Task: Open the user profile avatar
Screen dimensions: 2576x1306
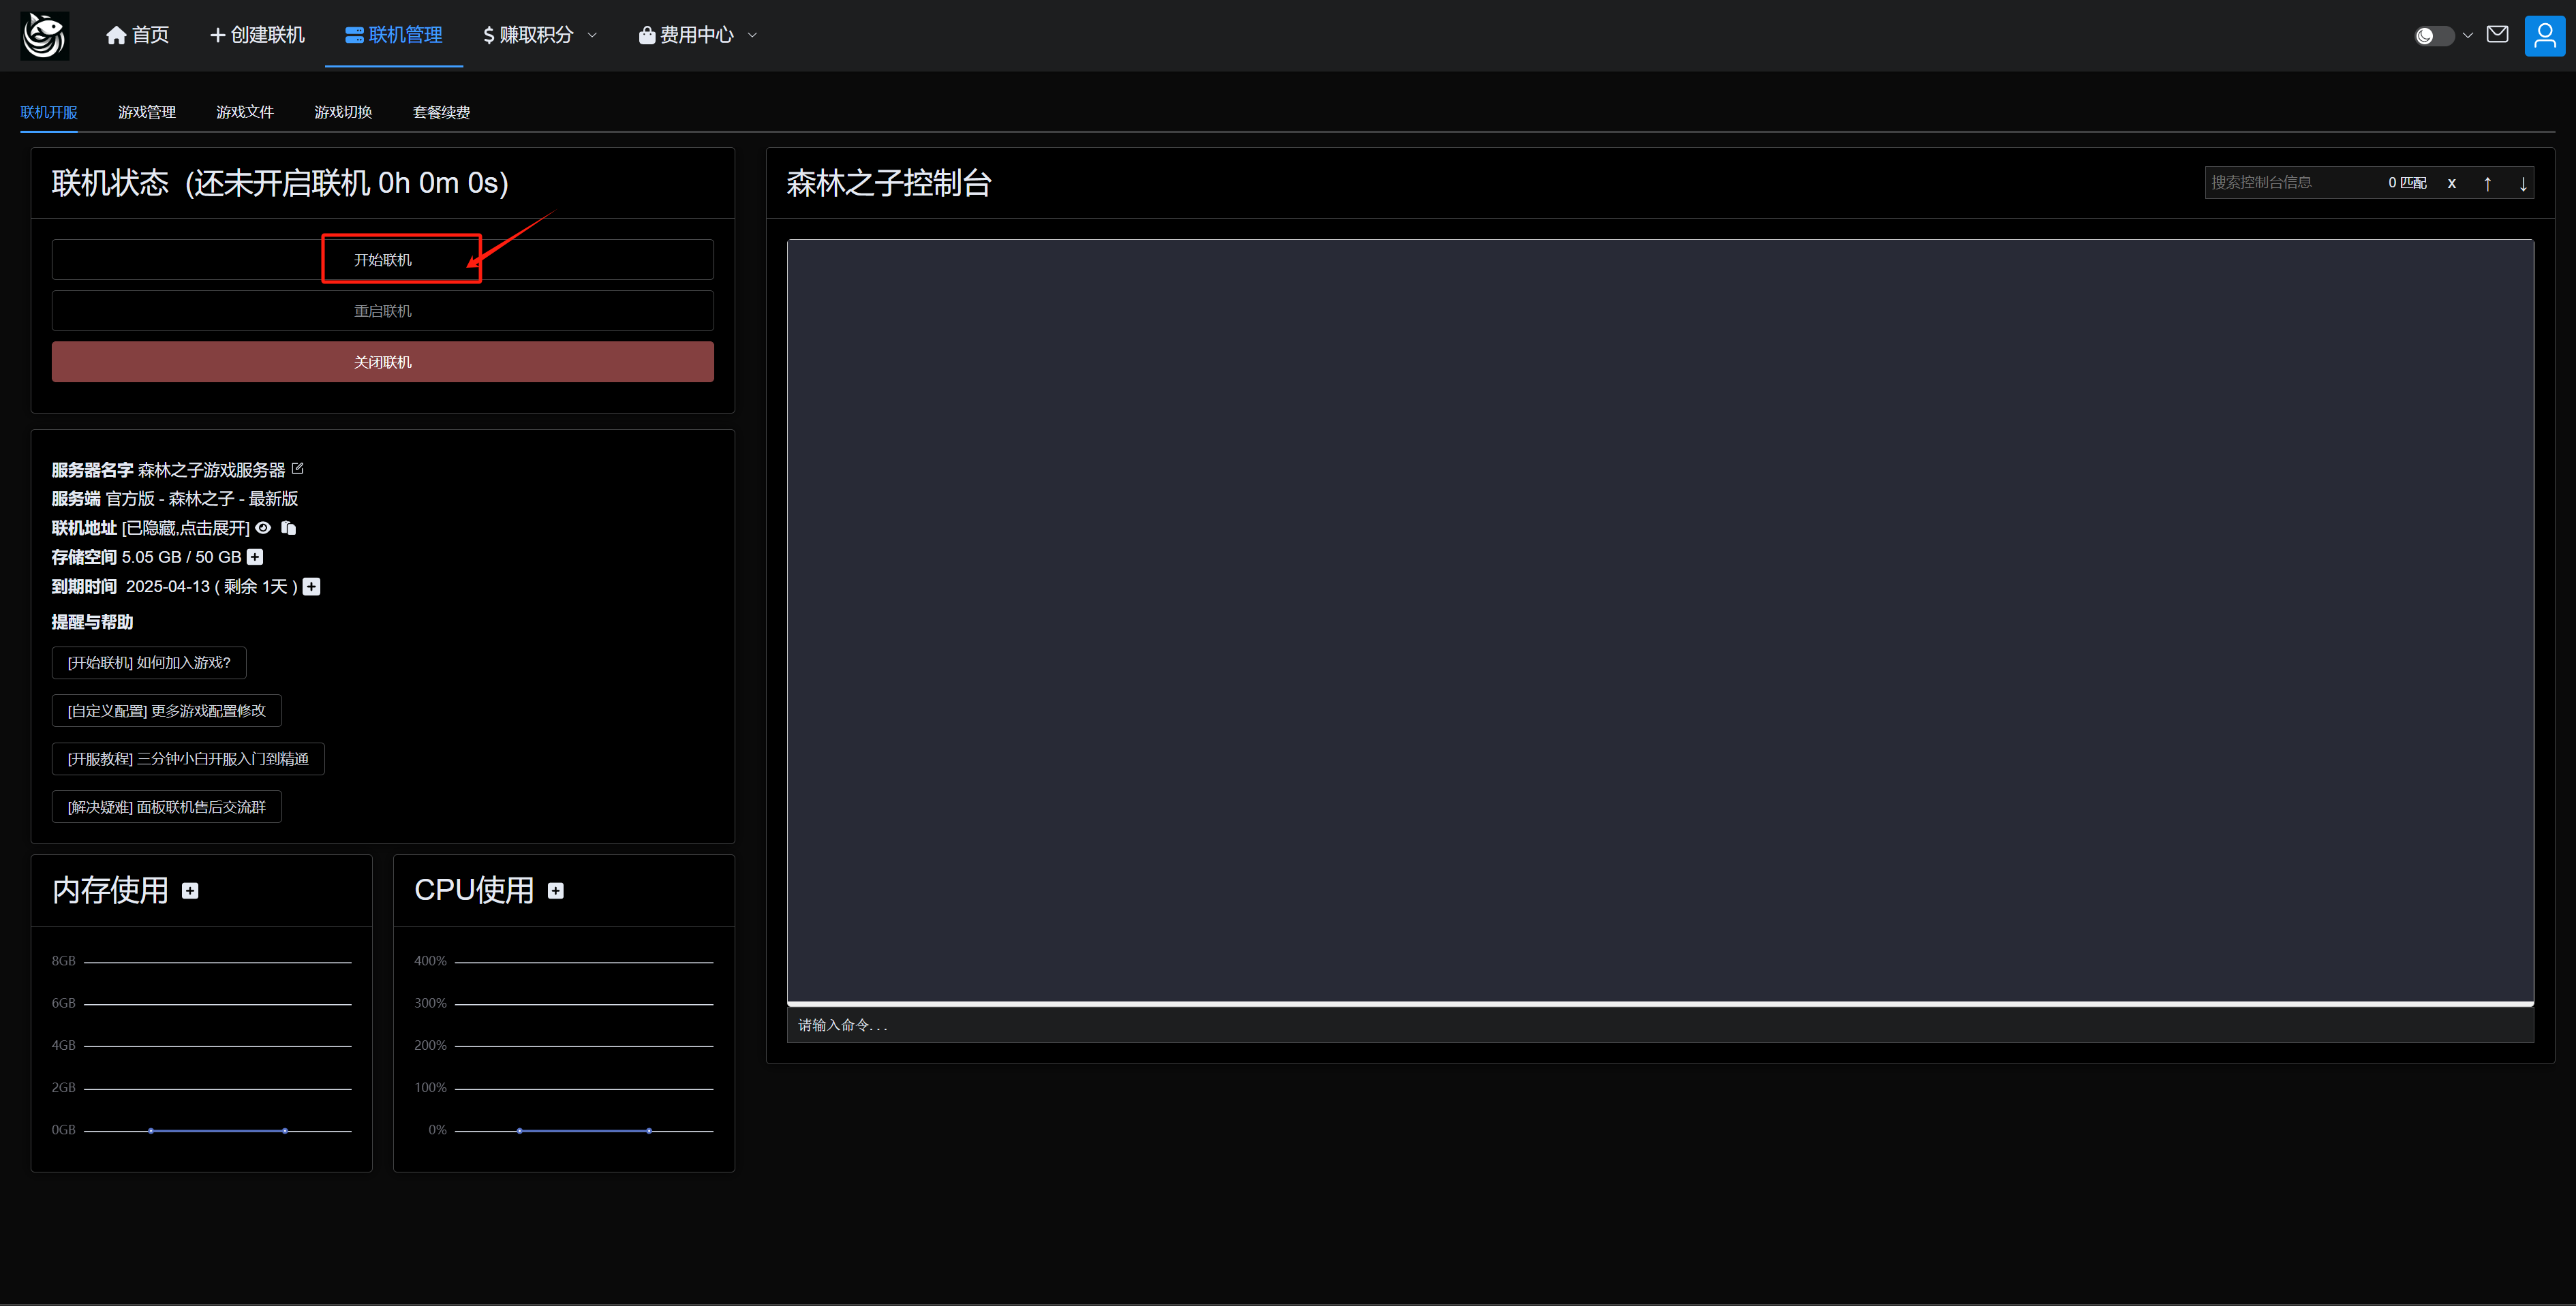Action: [x=2544, y=35]
